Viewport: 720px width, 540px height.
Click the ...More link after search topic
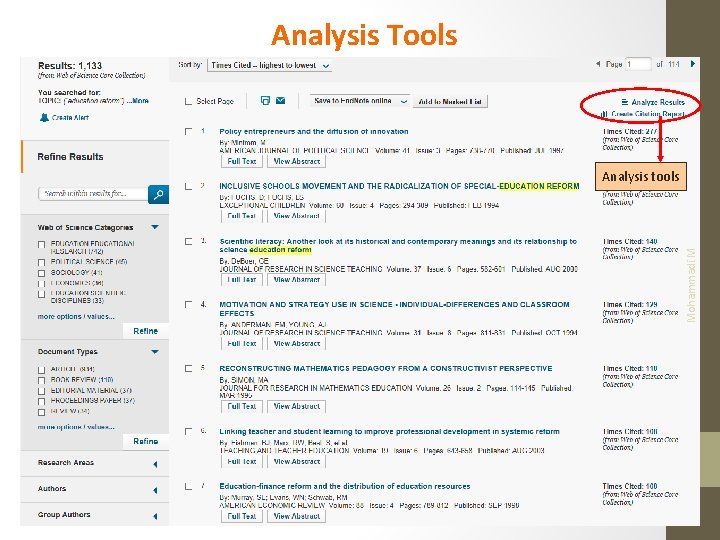(x=138, y=101)
